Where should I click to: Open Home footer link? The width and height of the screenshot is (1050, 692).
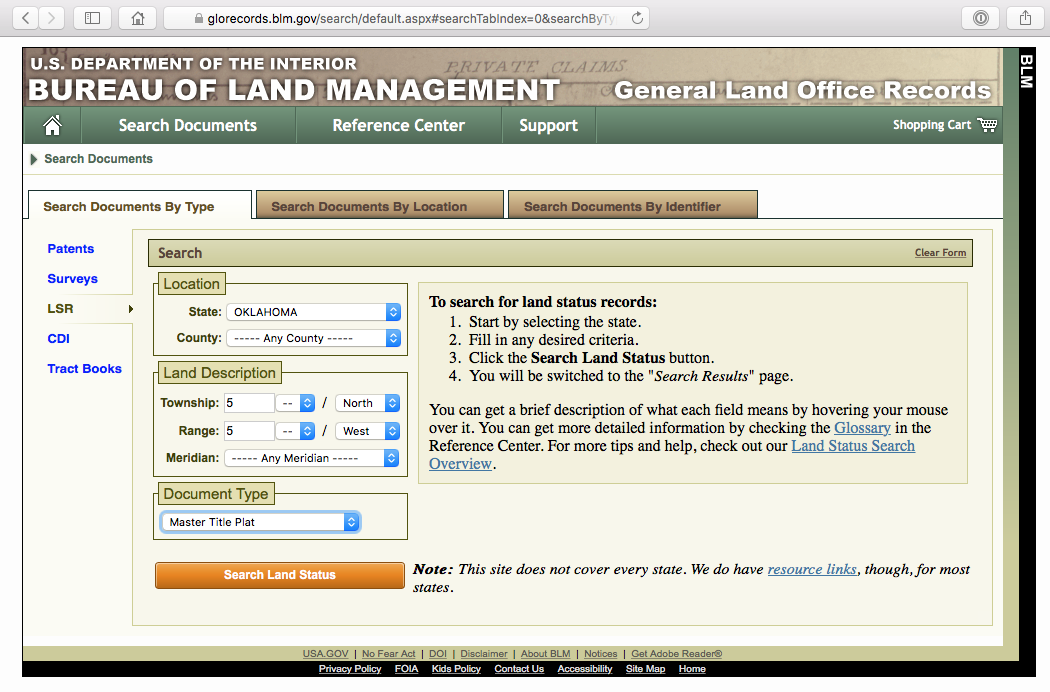coord(692,669)
